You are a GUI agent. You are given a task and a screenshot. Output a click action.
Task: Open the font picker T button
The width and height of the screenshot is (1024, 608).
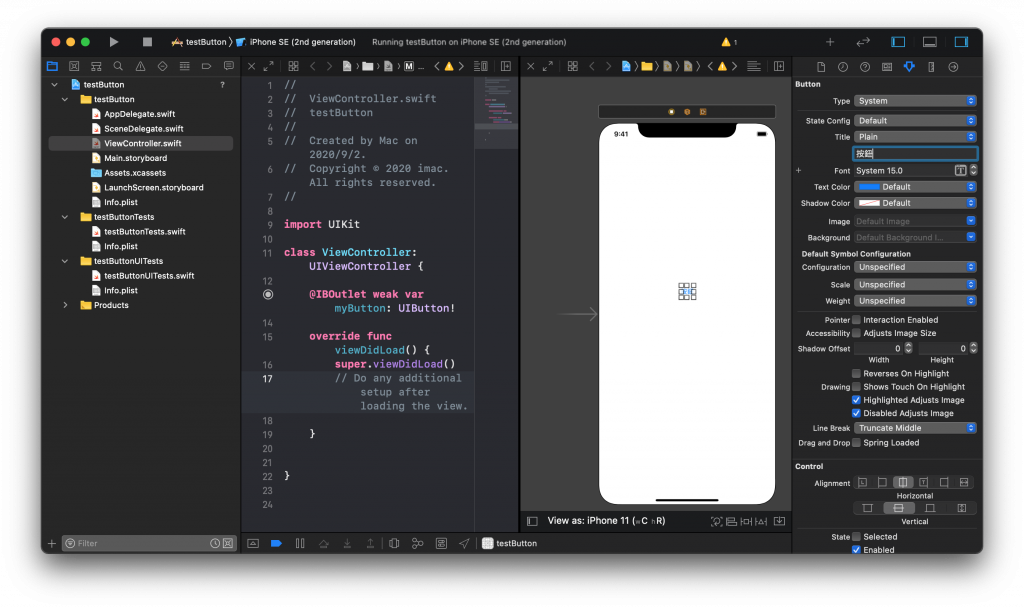(960, 170)
